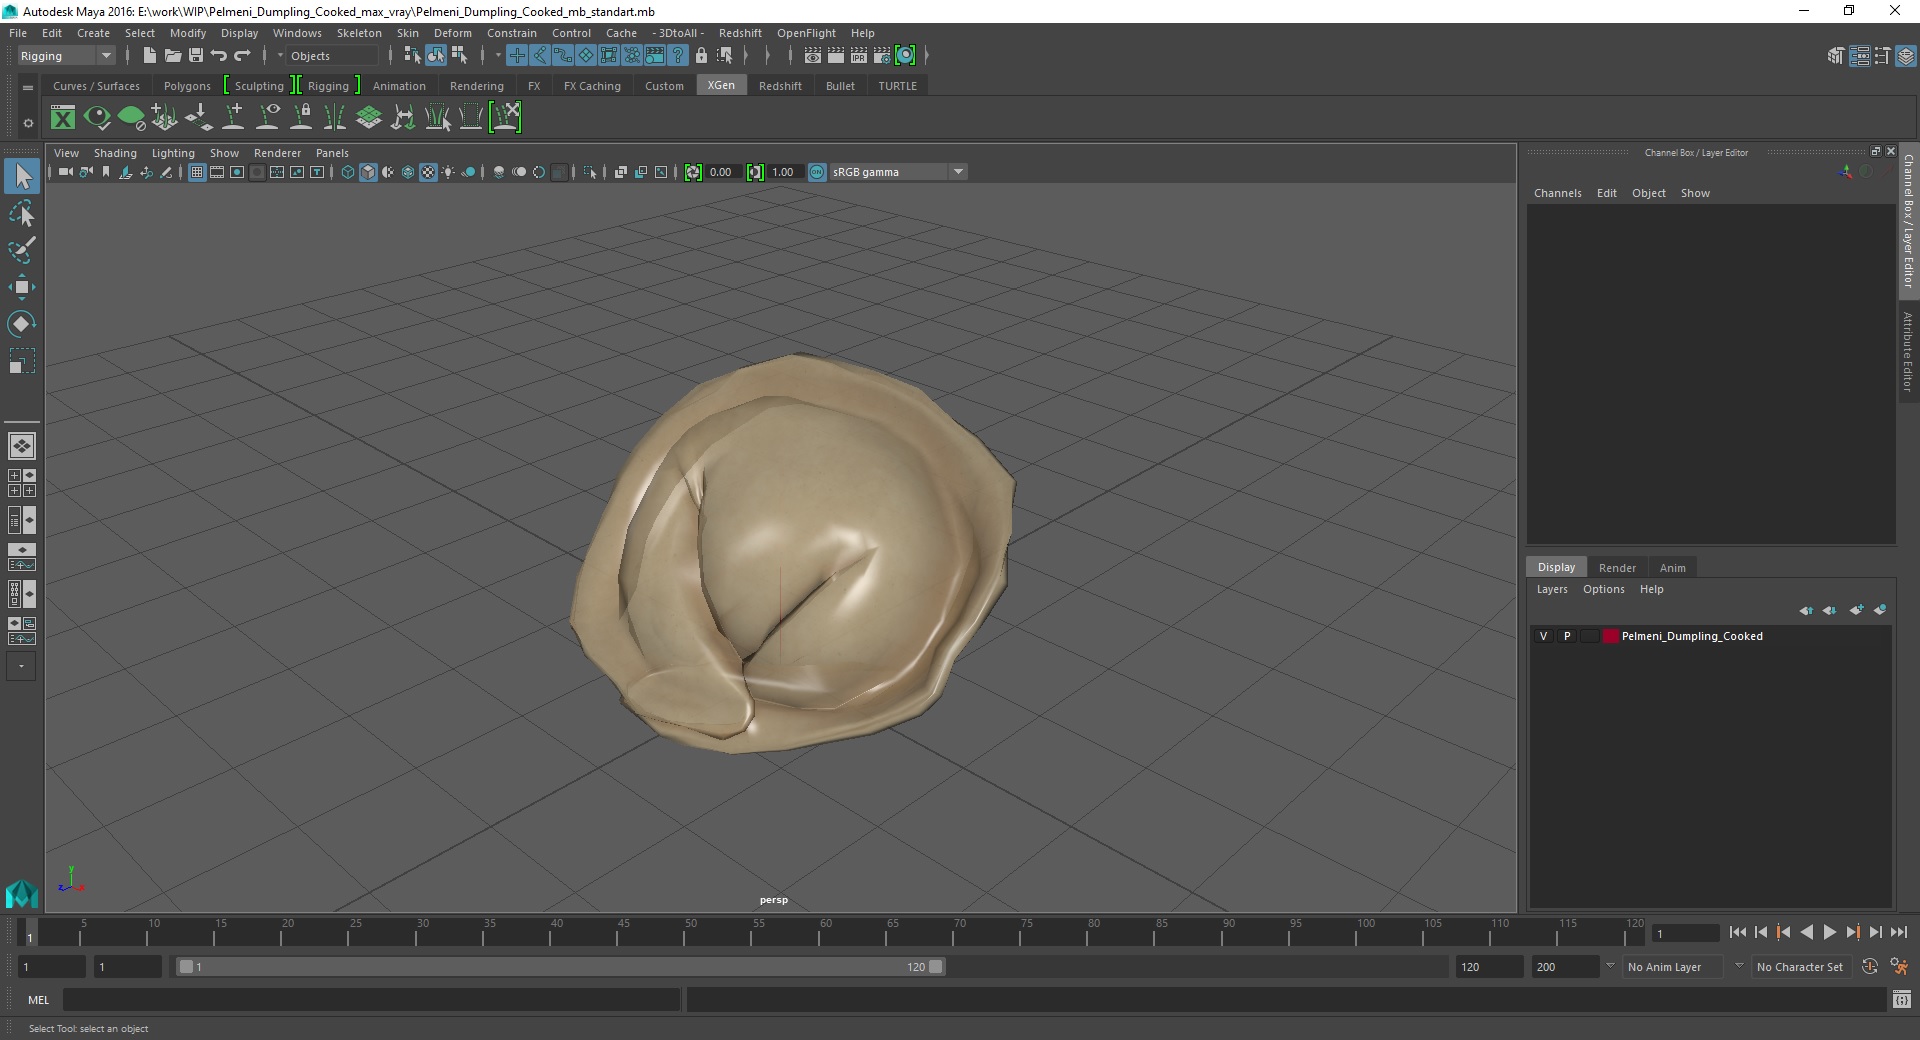Toggle the viewport checkerboard texture button
Image resolution: width=1920 pixels, height=1040 pixels.
[x=428, y=173]
